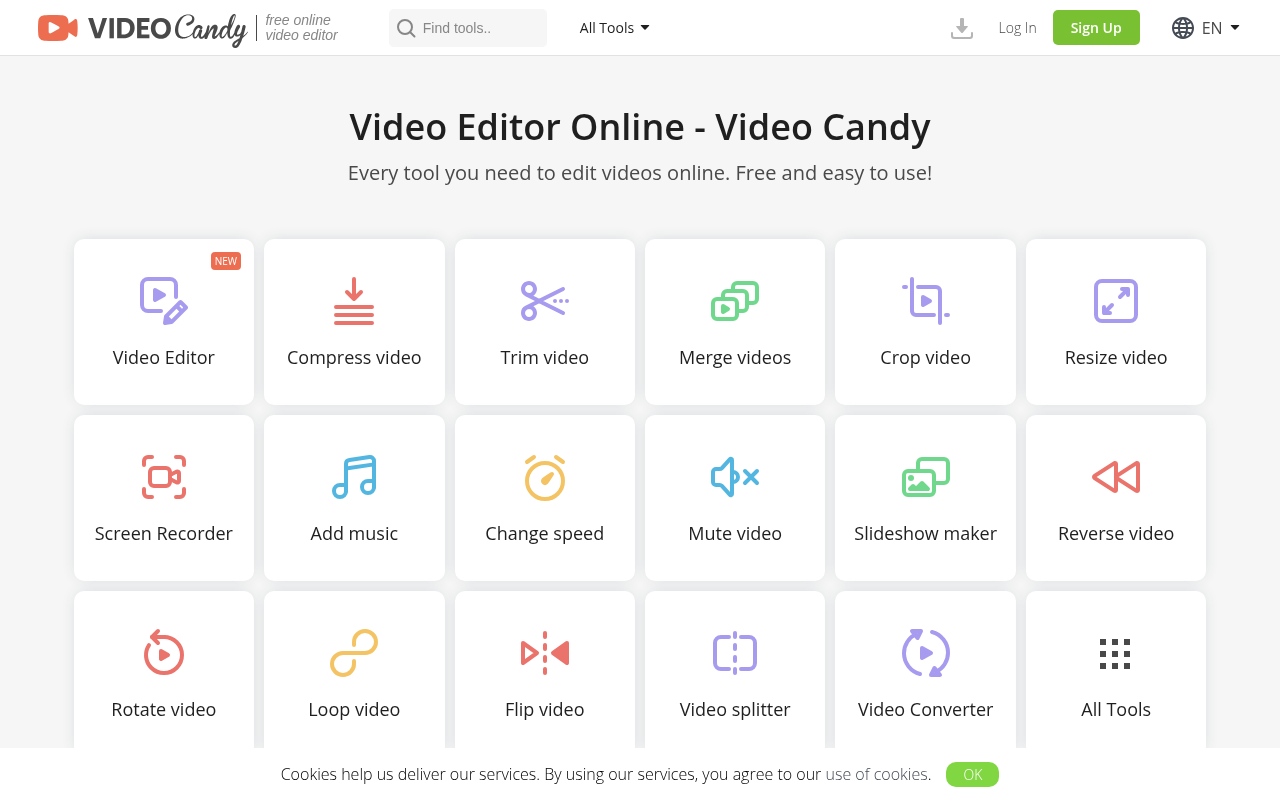Click the Add music note icon
The image size is (1280, 800).
354,476
